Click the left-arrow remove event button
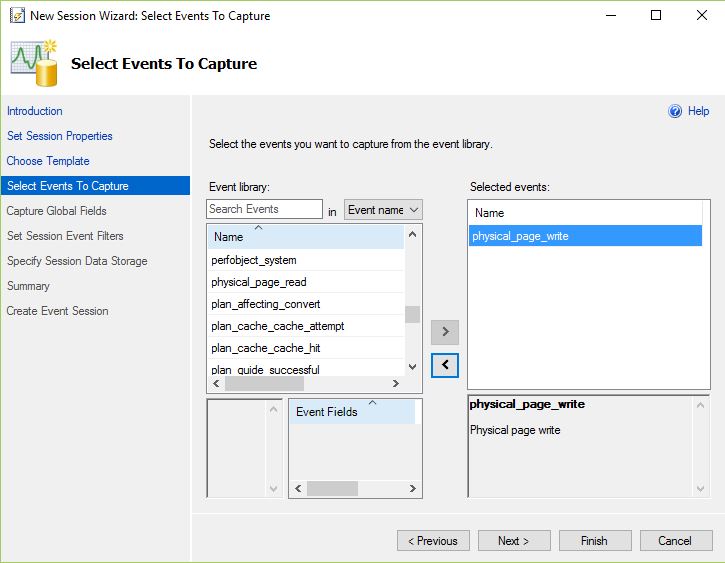This screenshot has width=725, height=563. [444, 365]
